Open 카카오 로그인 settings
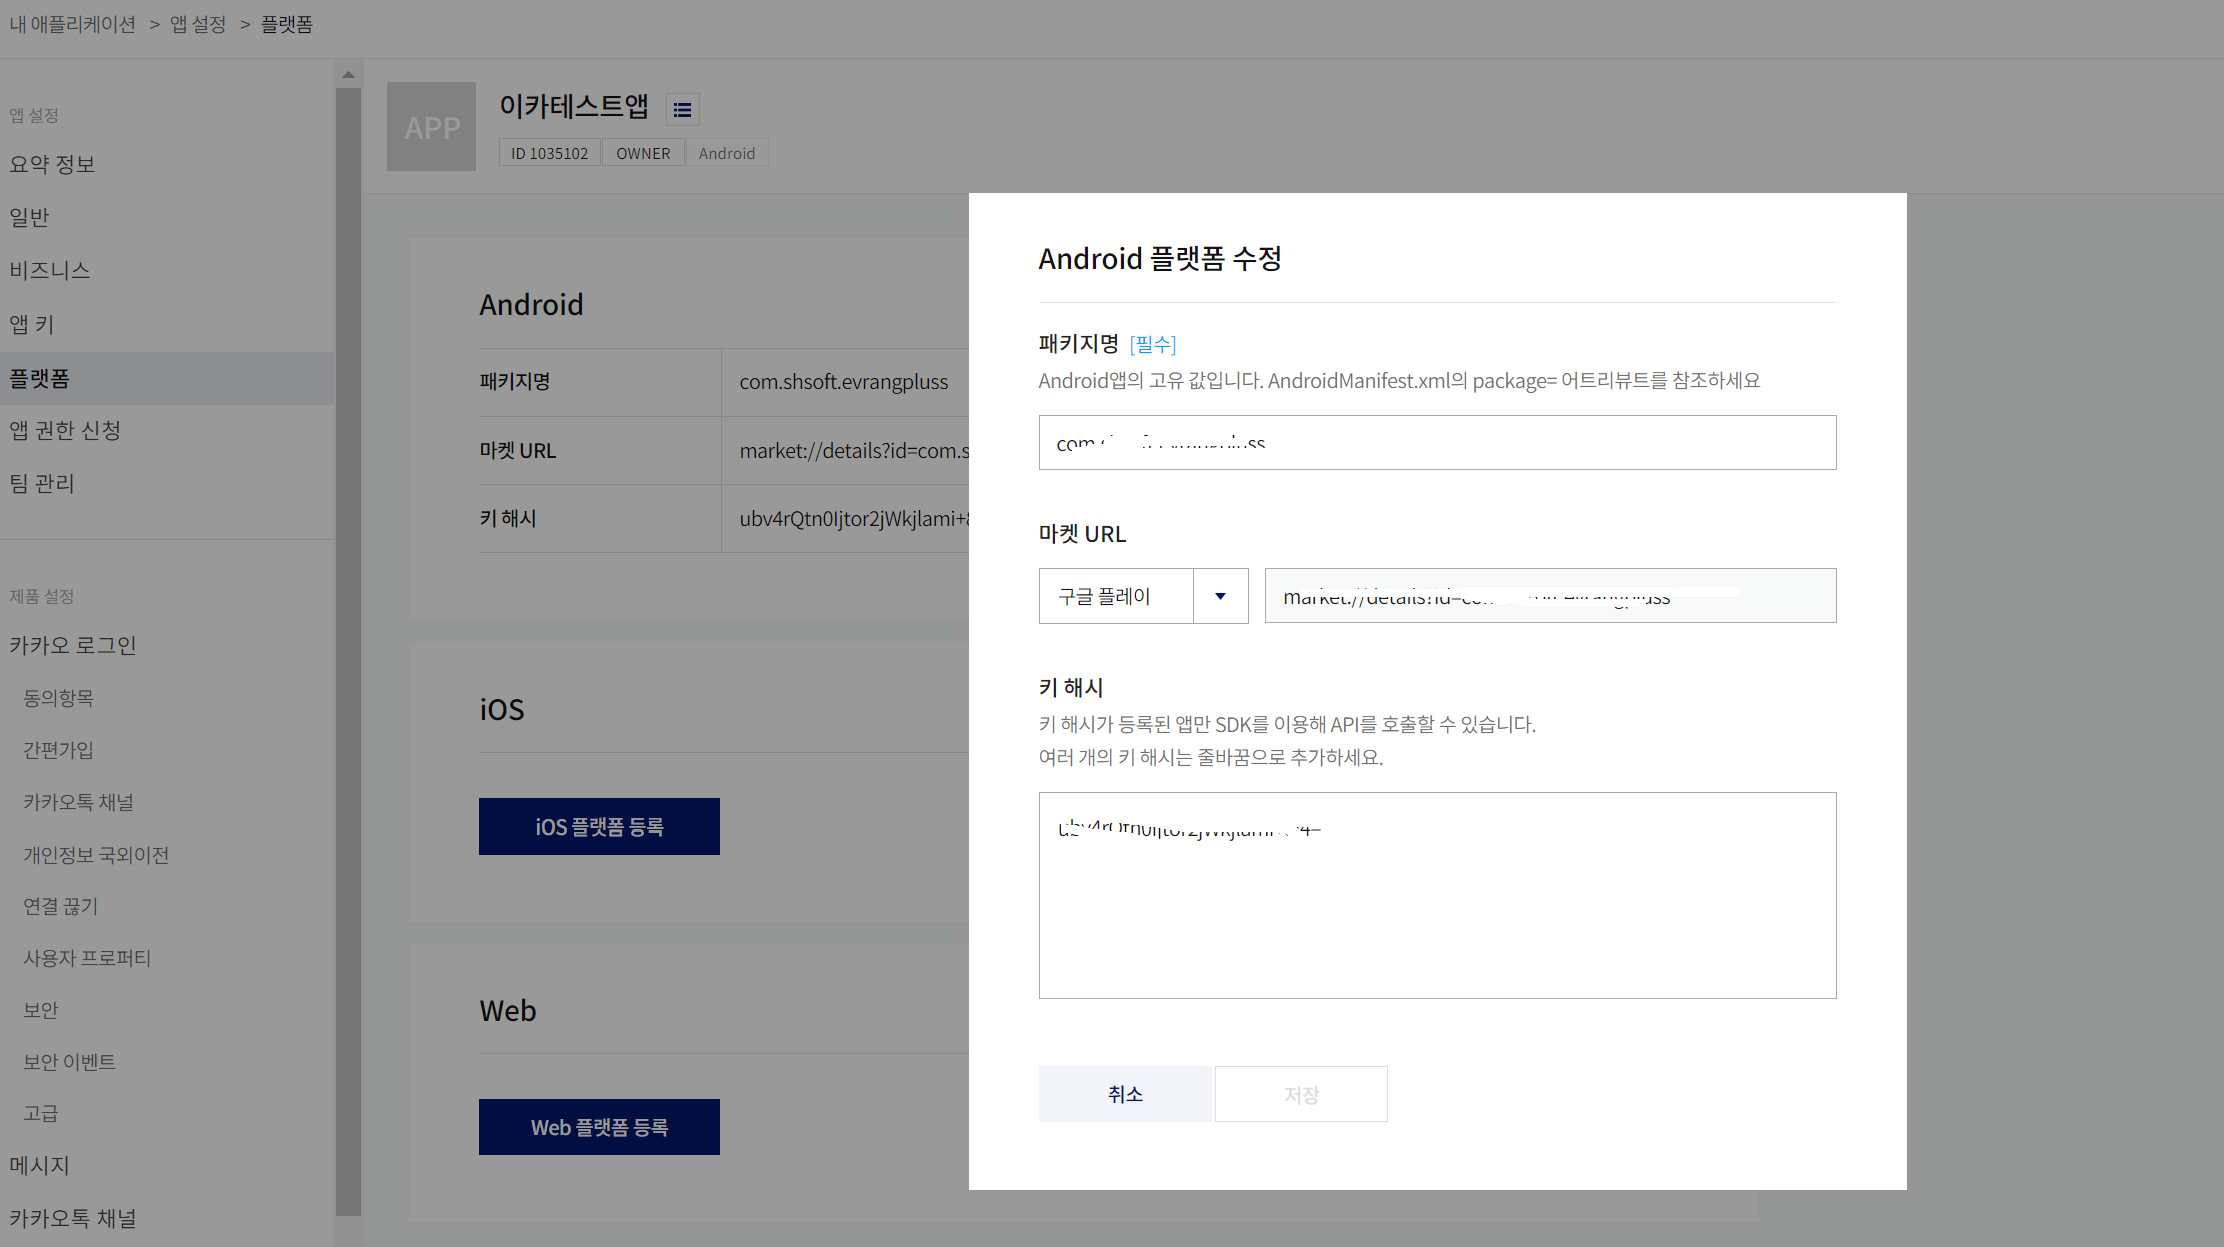 coord(73,645)
